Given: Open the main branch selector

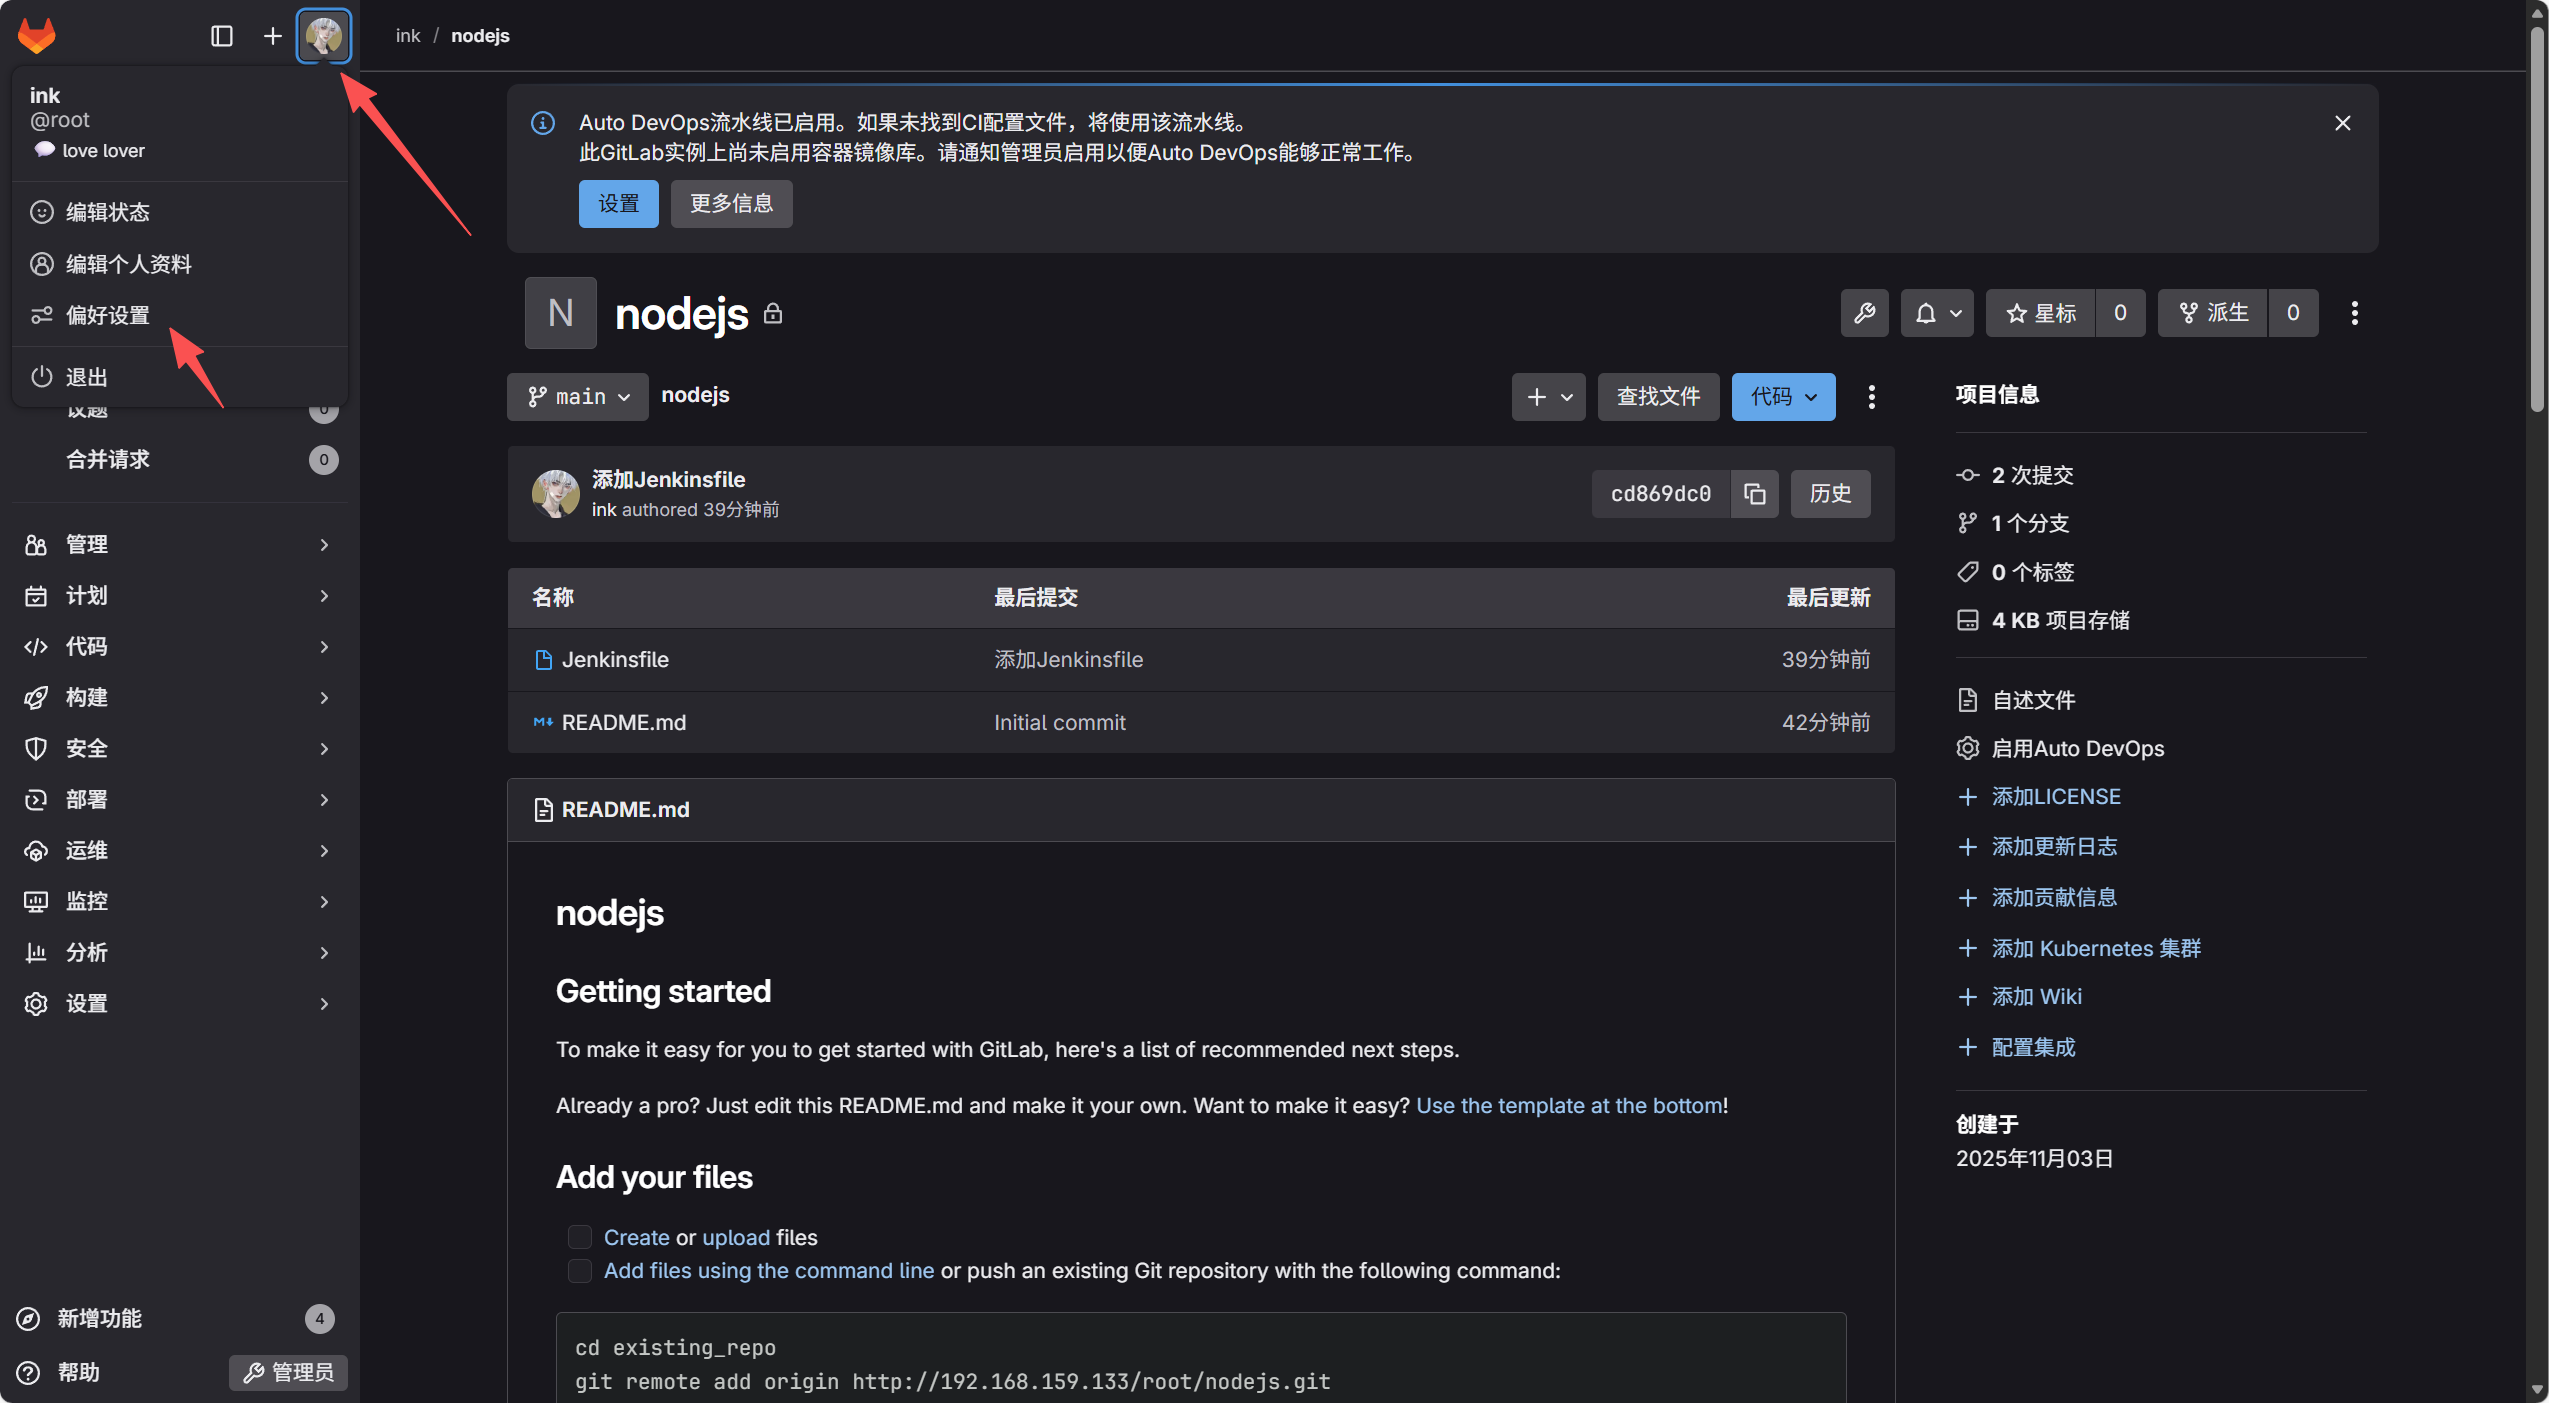Looking at the screenshot, I should 578,397.
